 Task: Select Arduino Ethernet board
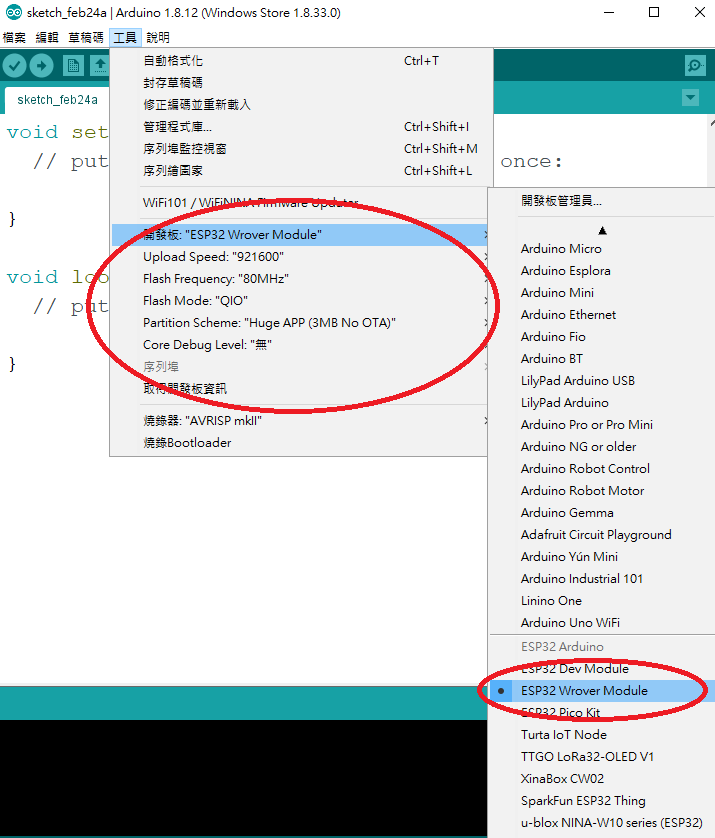pos(602,315)
